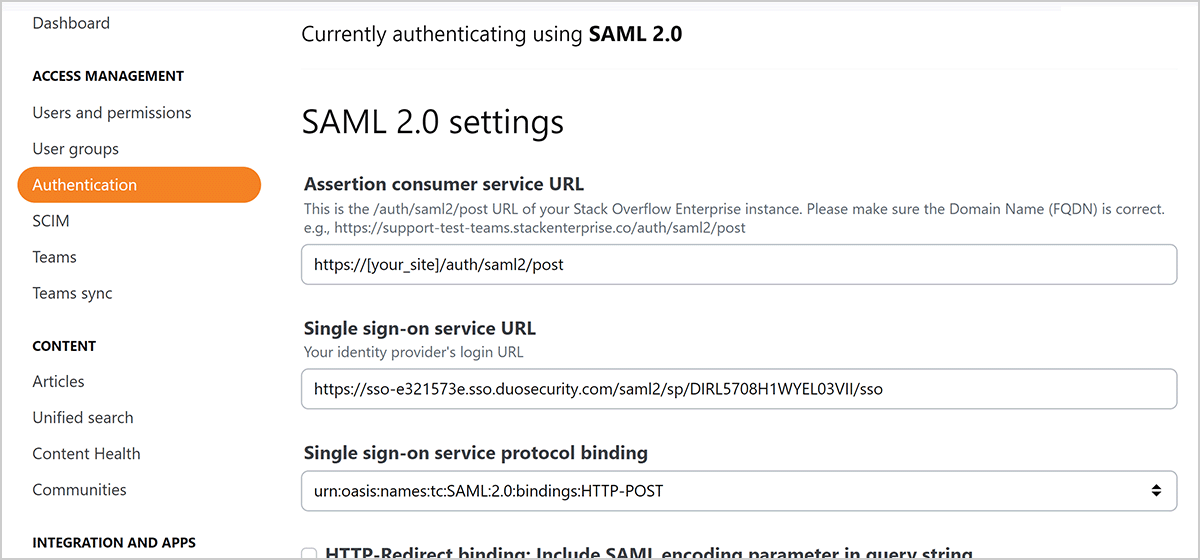Click the 'Currently authenticating using SAML 2.0' text

click(491, 35)
